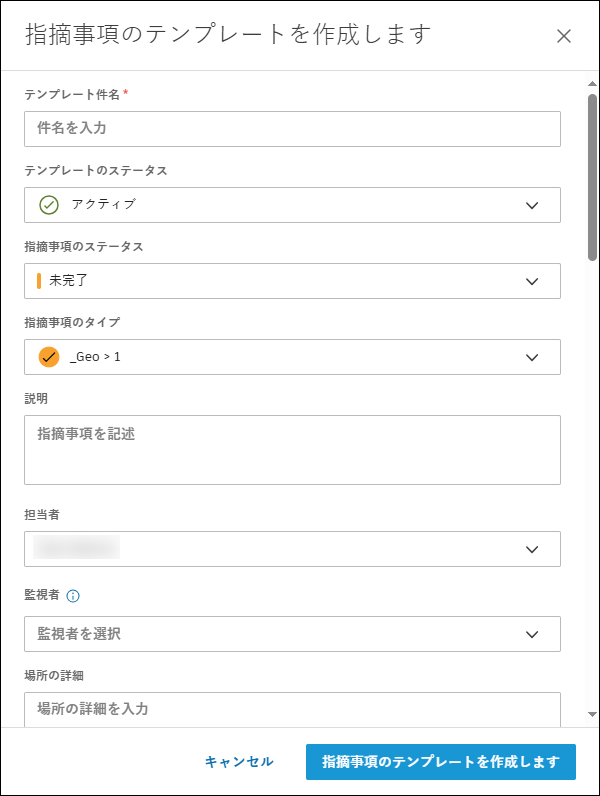Viewport: 600px width, 796px height.
Task: Click the info icon next to 監視者
Action: point(73,595)
